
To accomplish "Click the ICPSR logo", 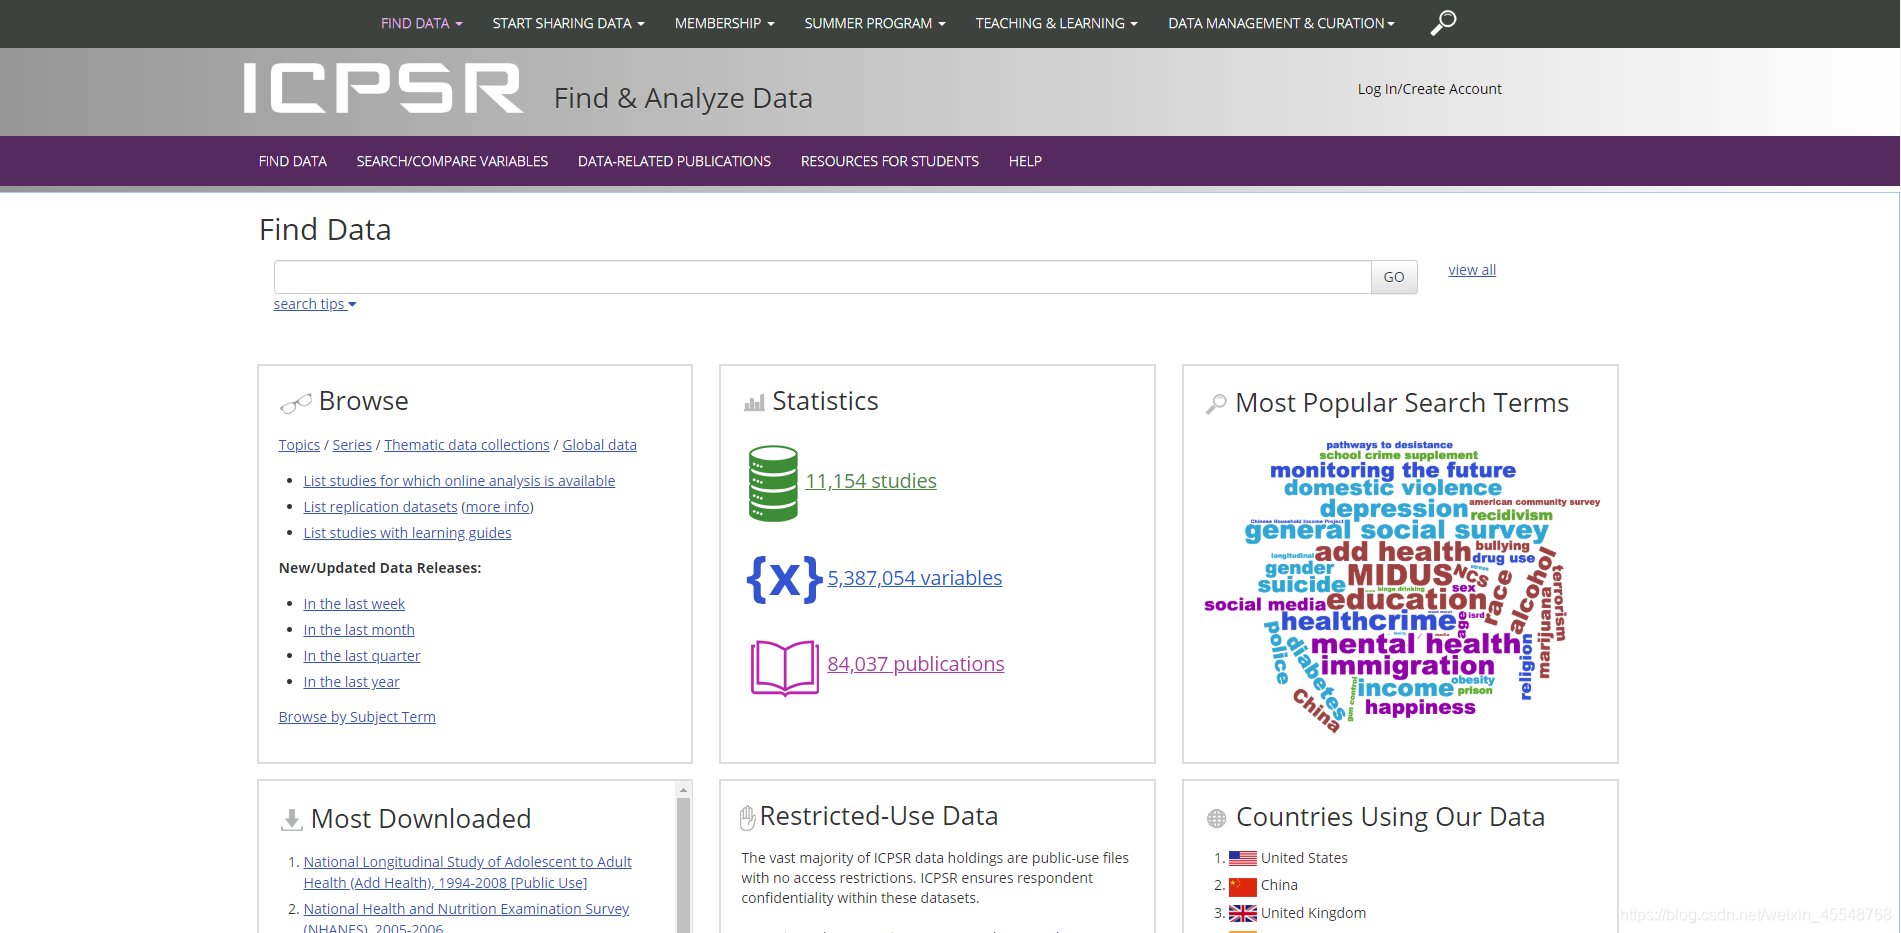I will coord(383,89).
